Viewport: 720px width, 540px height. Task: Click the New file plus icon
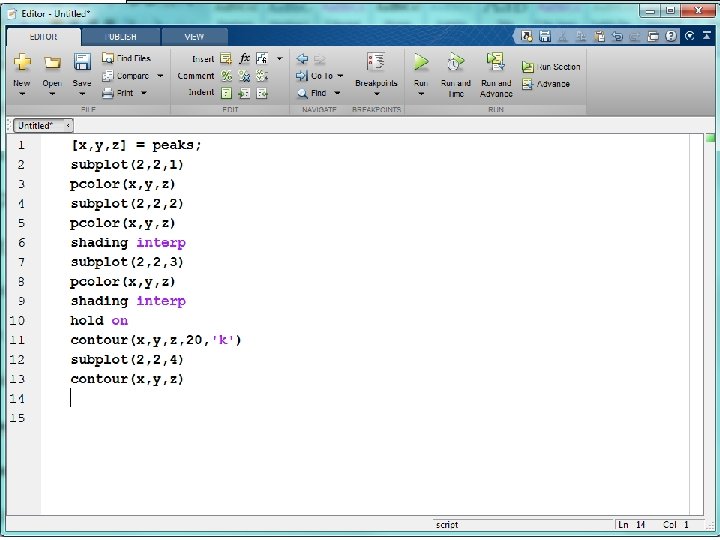tap(22, 62)
